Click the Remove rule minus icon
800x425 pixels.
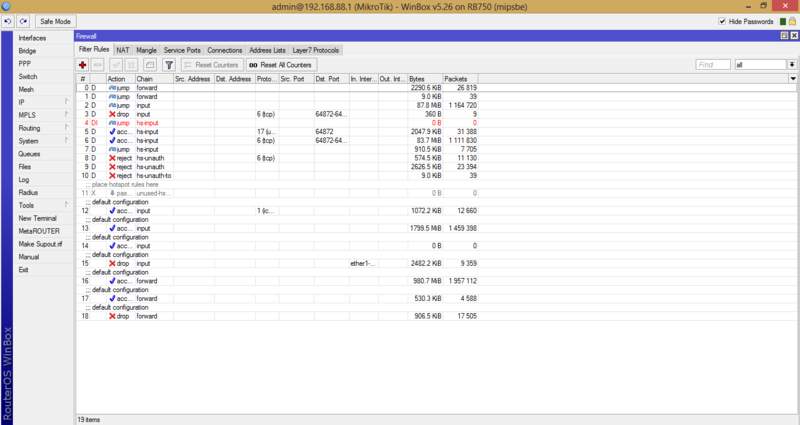pyautogui.click(x=98, y=65)
